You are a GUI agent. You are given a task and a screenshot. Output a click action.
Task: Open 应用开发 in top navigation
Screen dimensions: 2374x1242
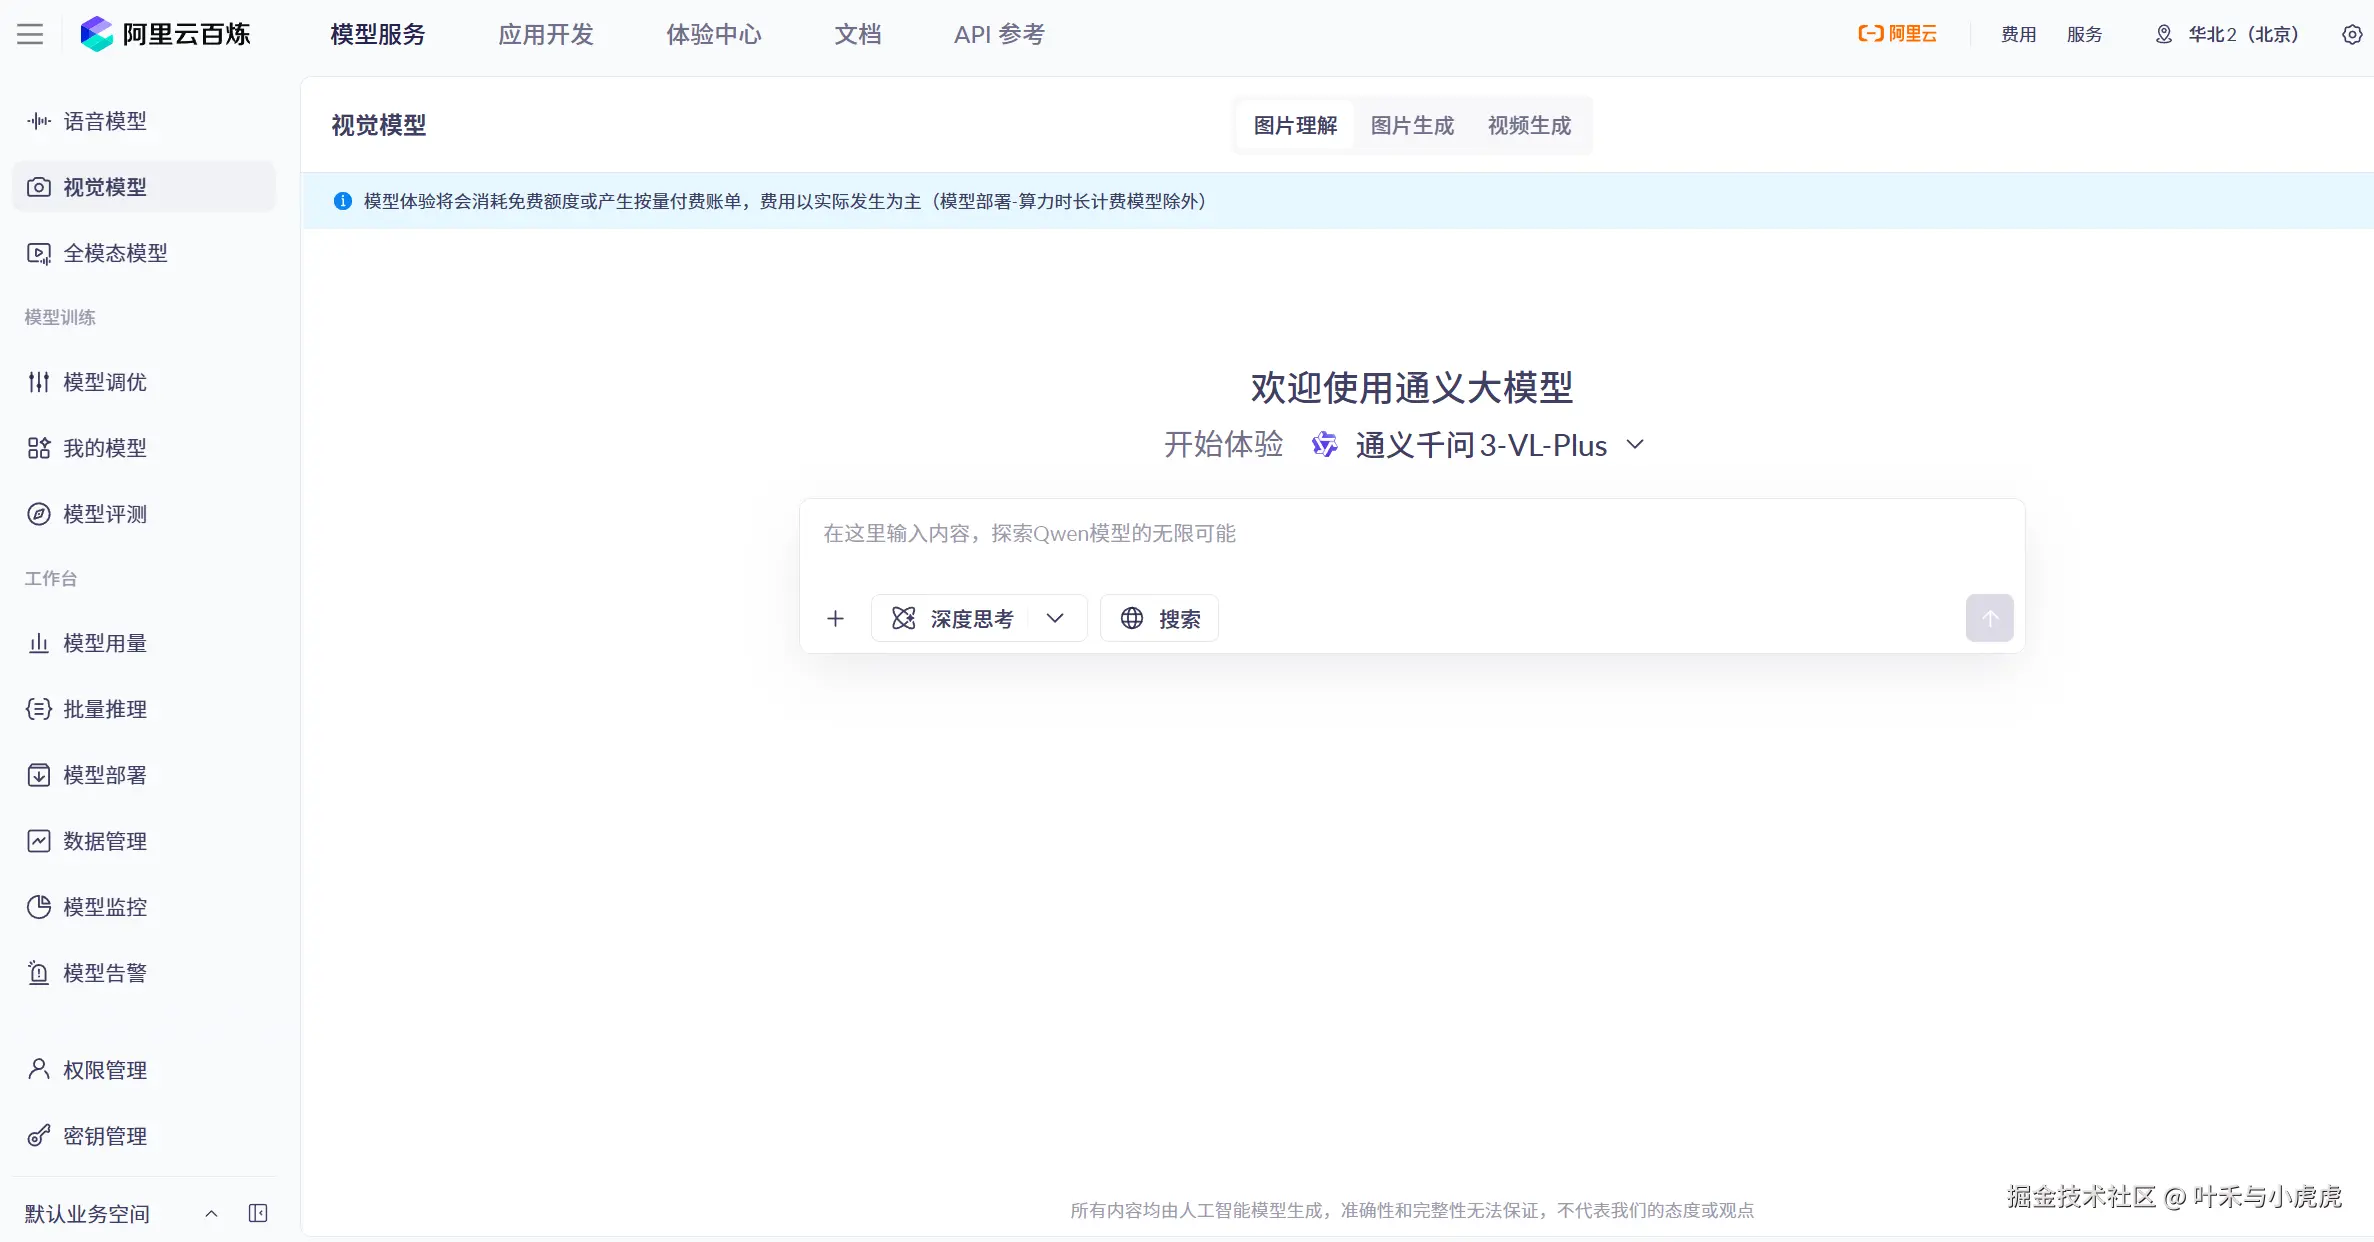(x=546, y=34)
